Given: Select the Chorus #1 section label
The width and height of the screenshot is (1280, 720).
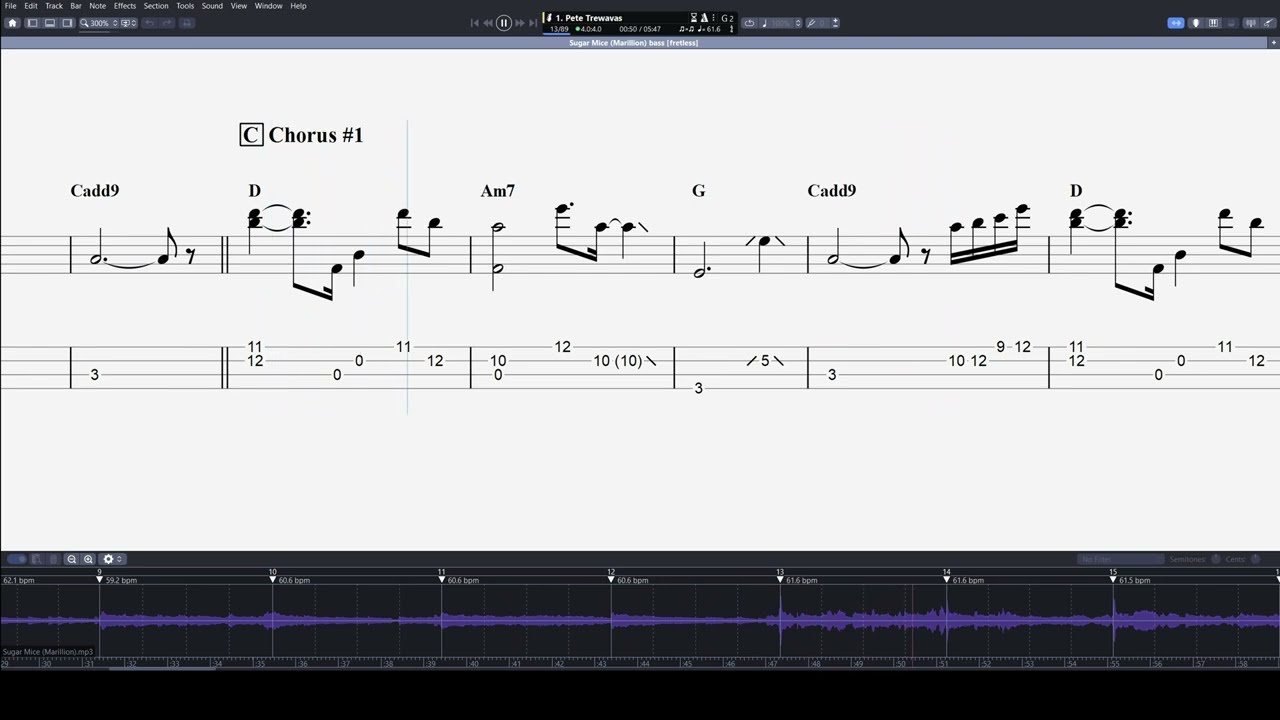Looking at the screenshot, I should click(x=302, y=135).
